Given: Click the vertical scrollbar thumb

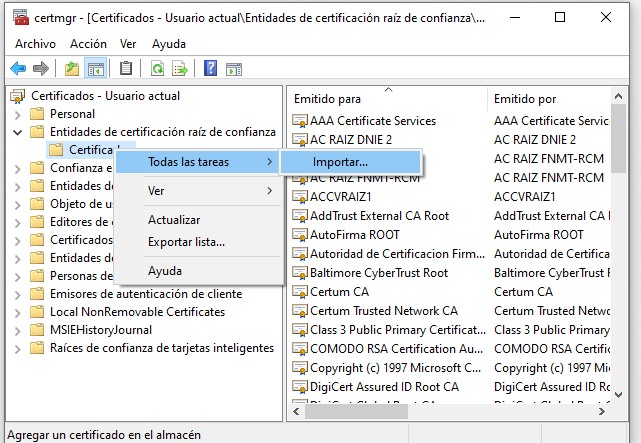Looking at the screenshot, I should tap(619, 139).
